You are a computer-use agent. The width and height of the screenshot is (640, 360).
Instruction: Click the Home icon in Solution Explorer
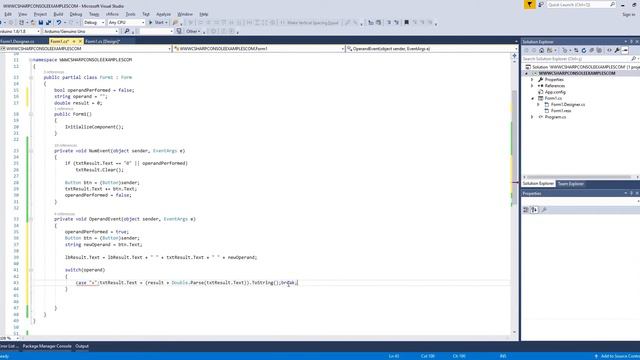point(542,51)
